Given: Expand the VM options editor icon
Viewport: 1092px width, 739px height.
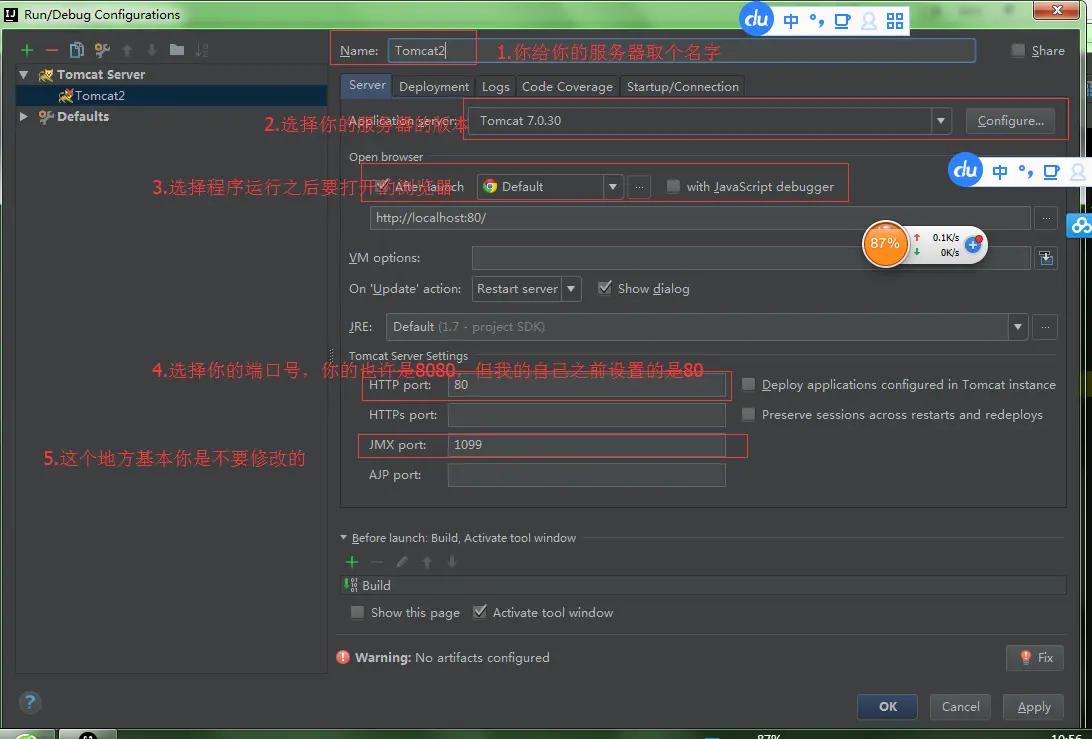Looking at the screenshot, I should pos(1046,258).
